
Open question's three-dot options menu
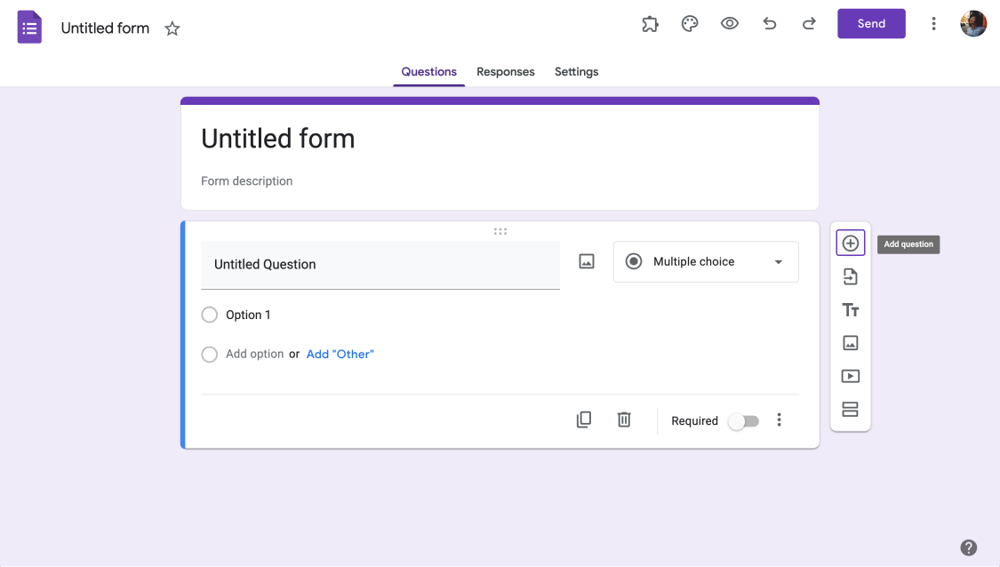pos(779,420)
